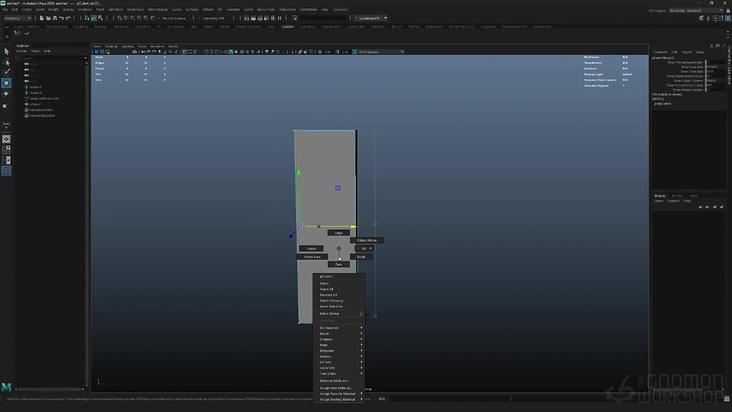
Task: Open the Display tab in layer editor
Action: point(660,195)
